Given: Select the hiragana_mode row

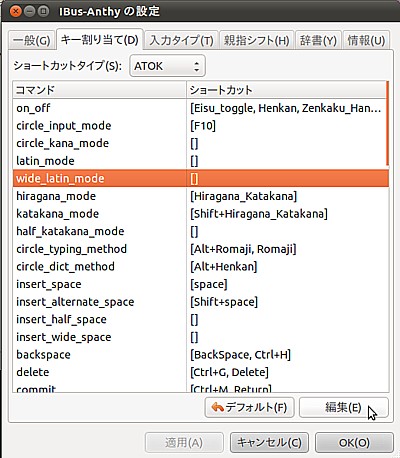Looking at the screenshot, I should 201,196.
